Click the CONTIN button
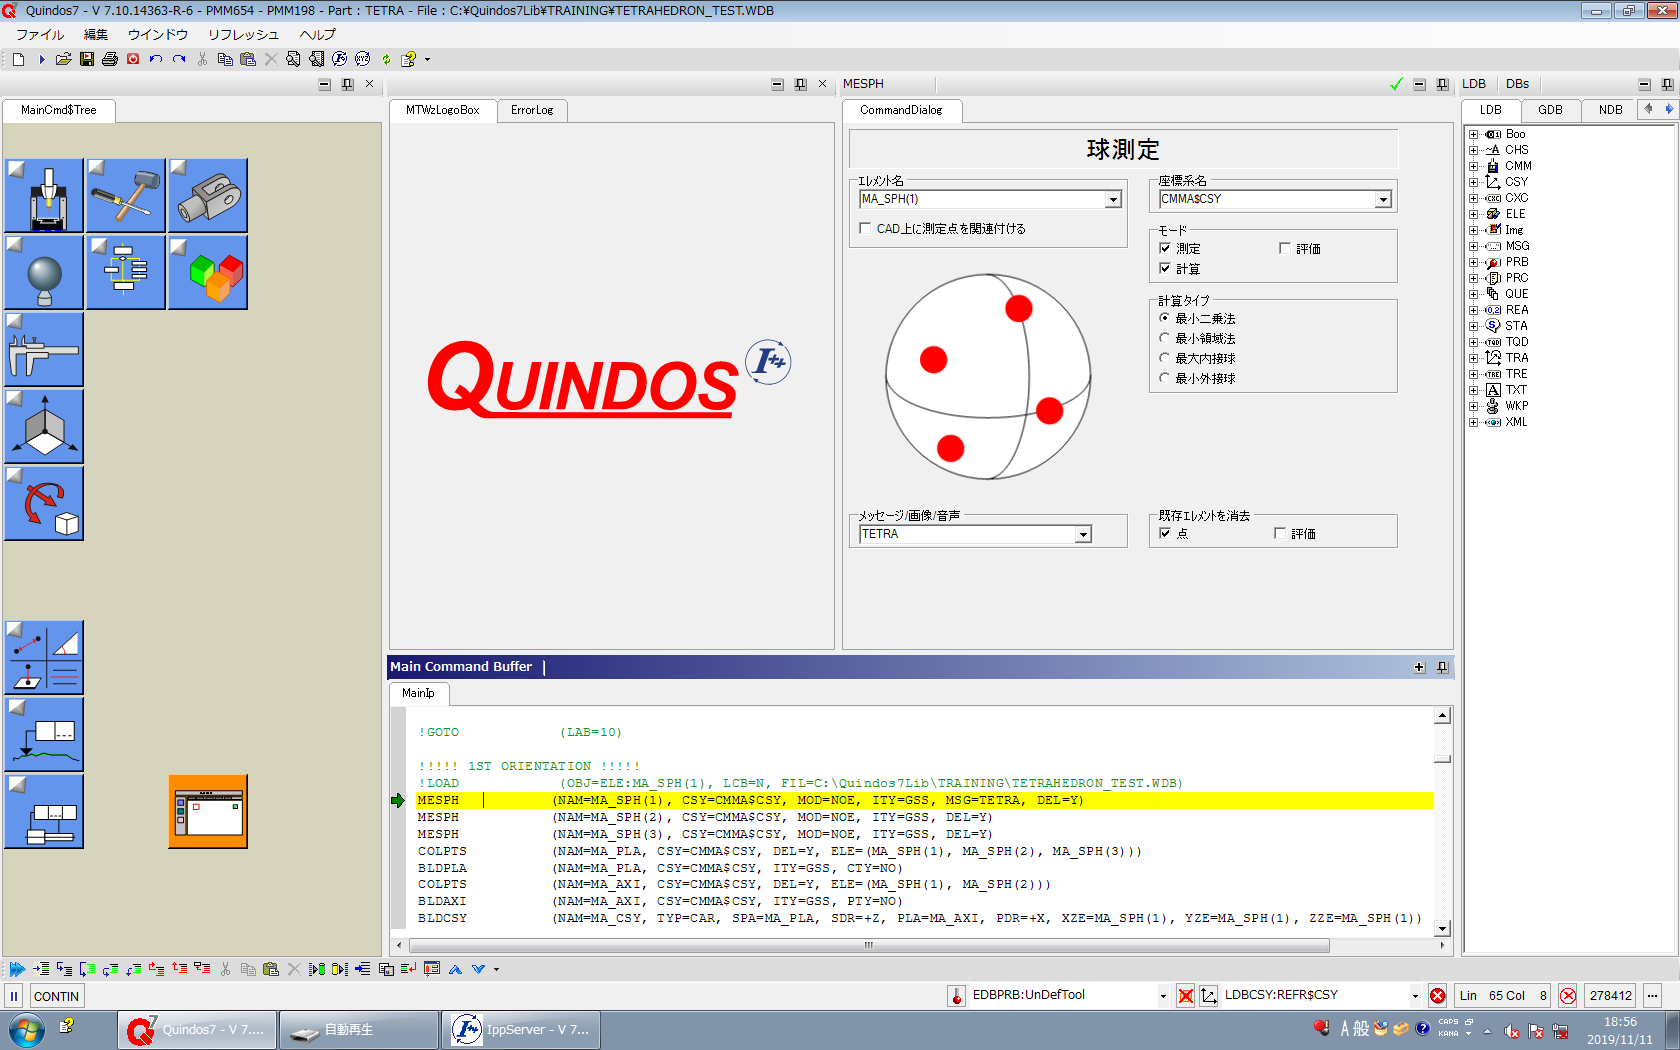The image size is (1680, 1050). pos(56,996)
